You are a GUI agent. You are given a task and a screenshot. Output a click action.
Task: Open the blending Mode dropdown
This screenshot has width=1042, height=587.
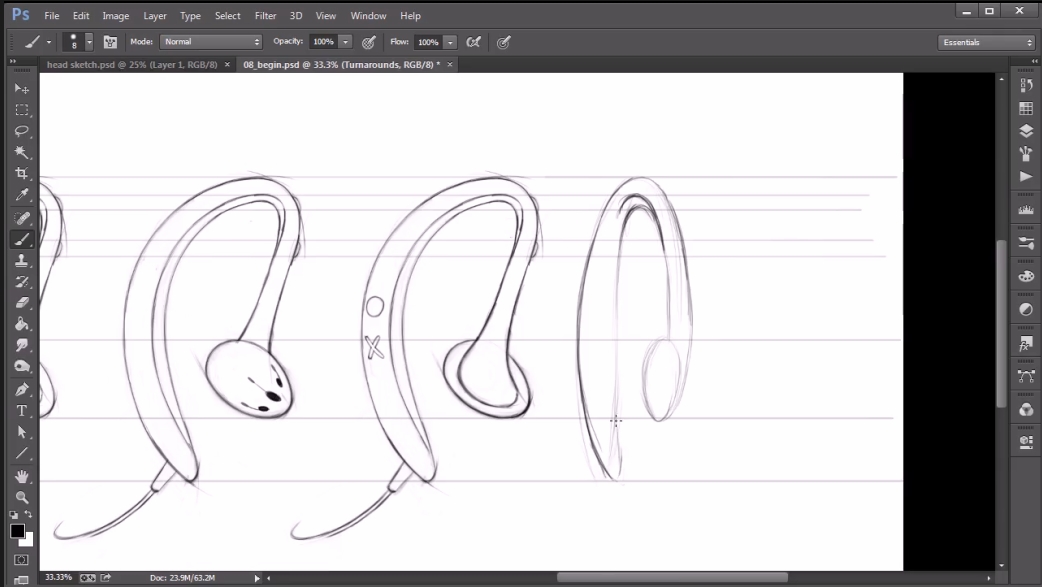(x=210, y=42)
